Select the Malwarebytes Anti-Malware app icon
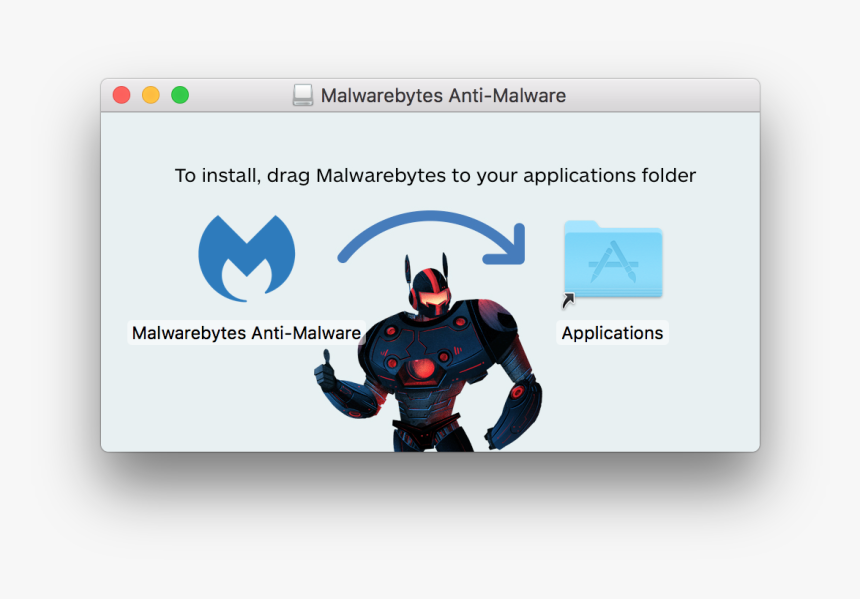 click(247, 258)
